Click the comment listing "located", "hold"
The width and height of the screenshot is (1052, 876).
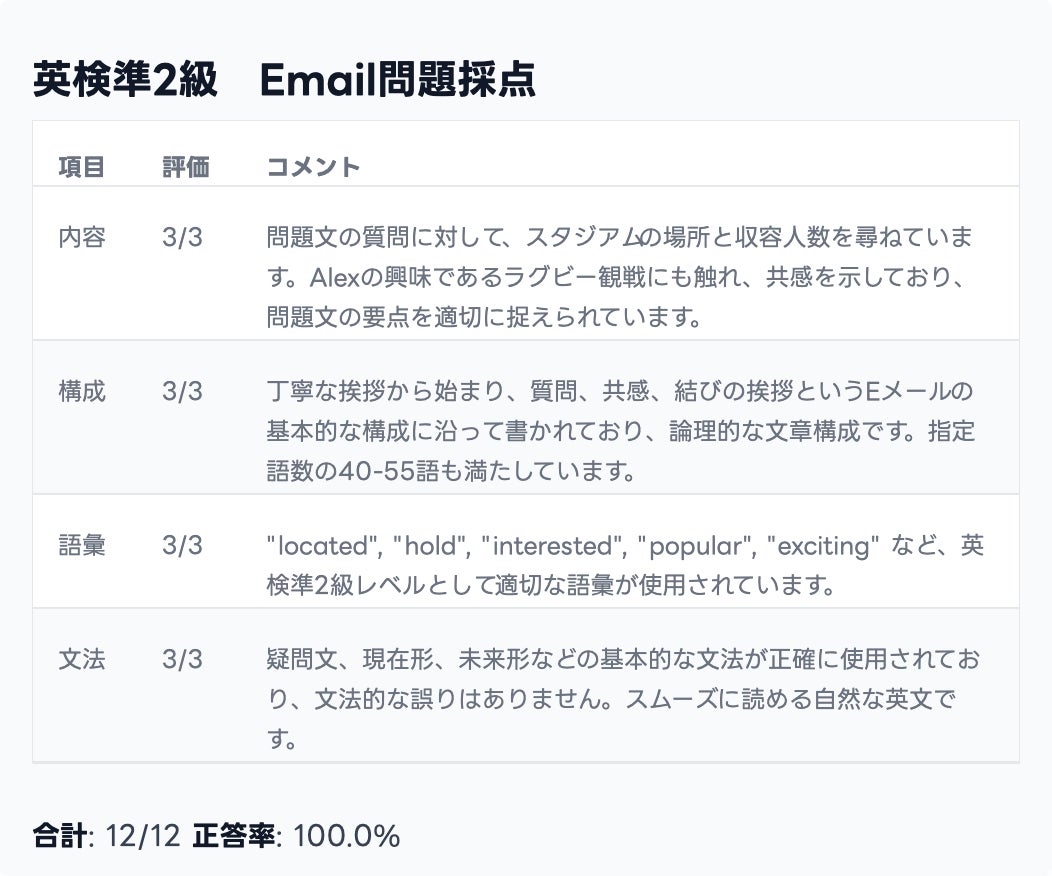620,566
